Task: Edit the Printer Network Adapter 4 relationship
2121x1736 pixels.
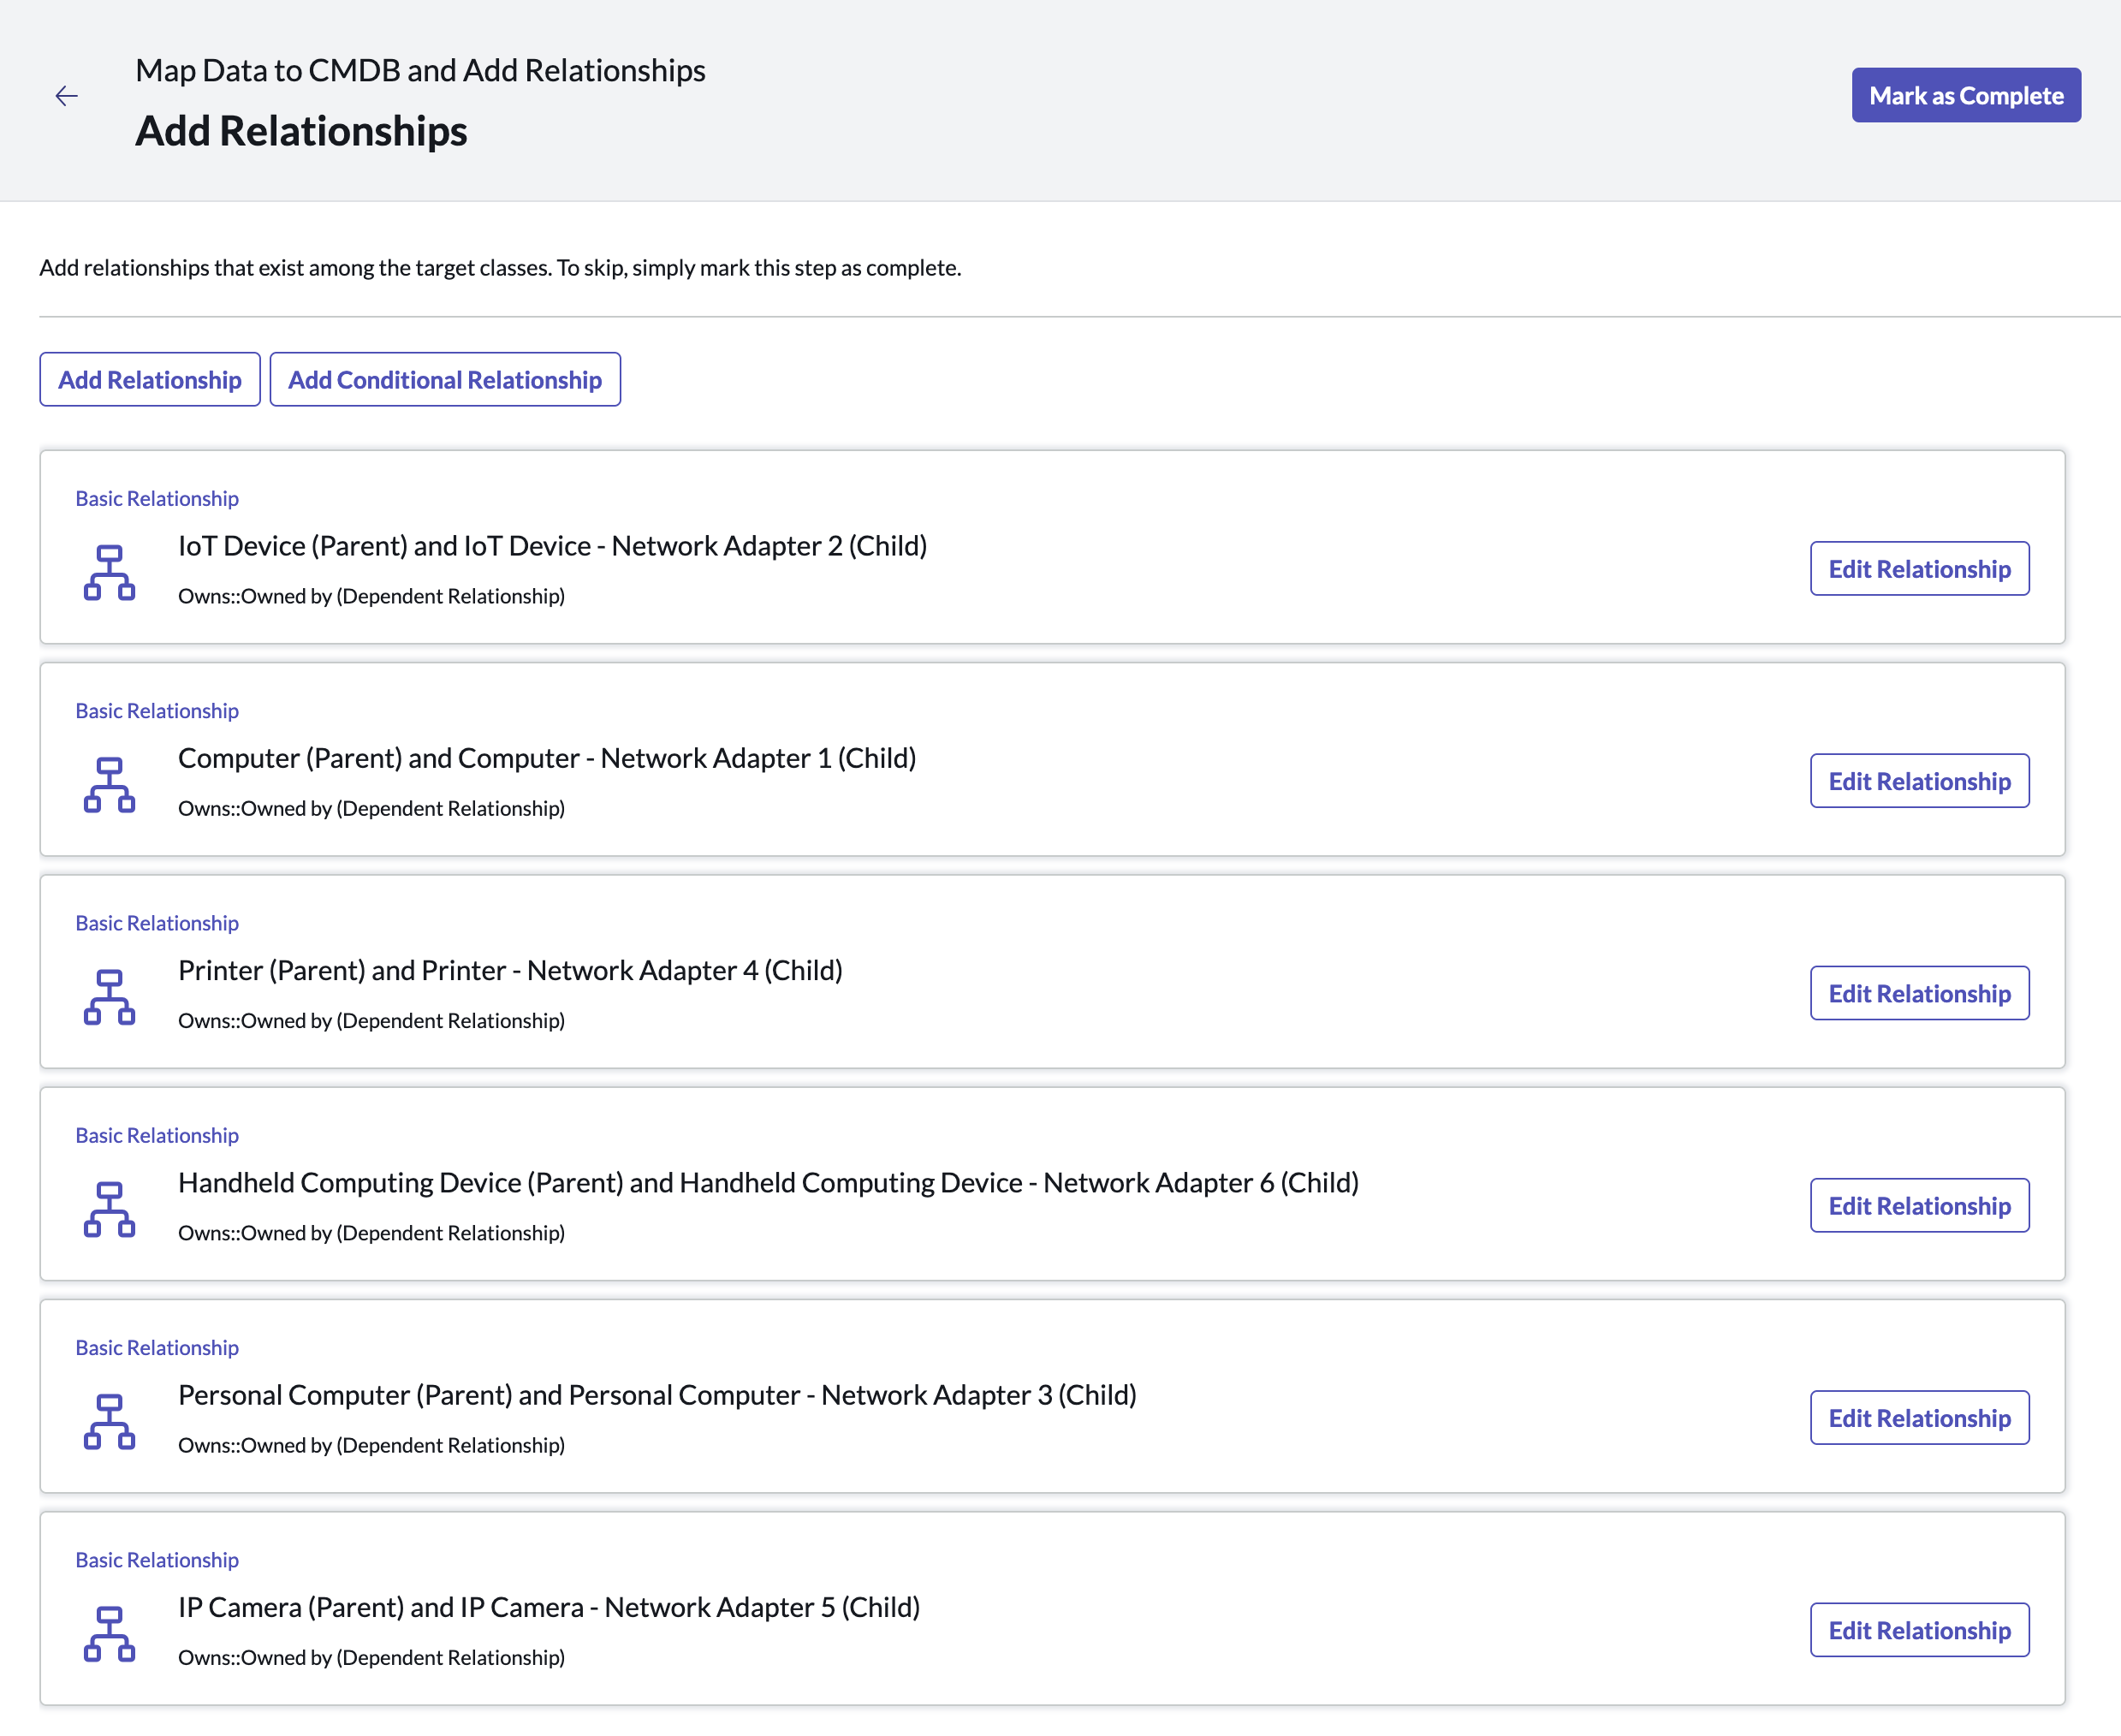Action: click(x=1918, y=993)
